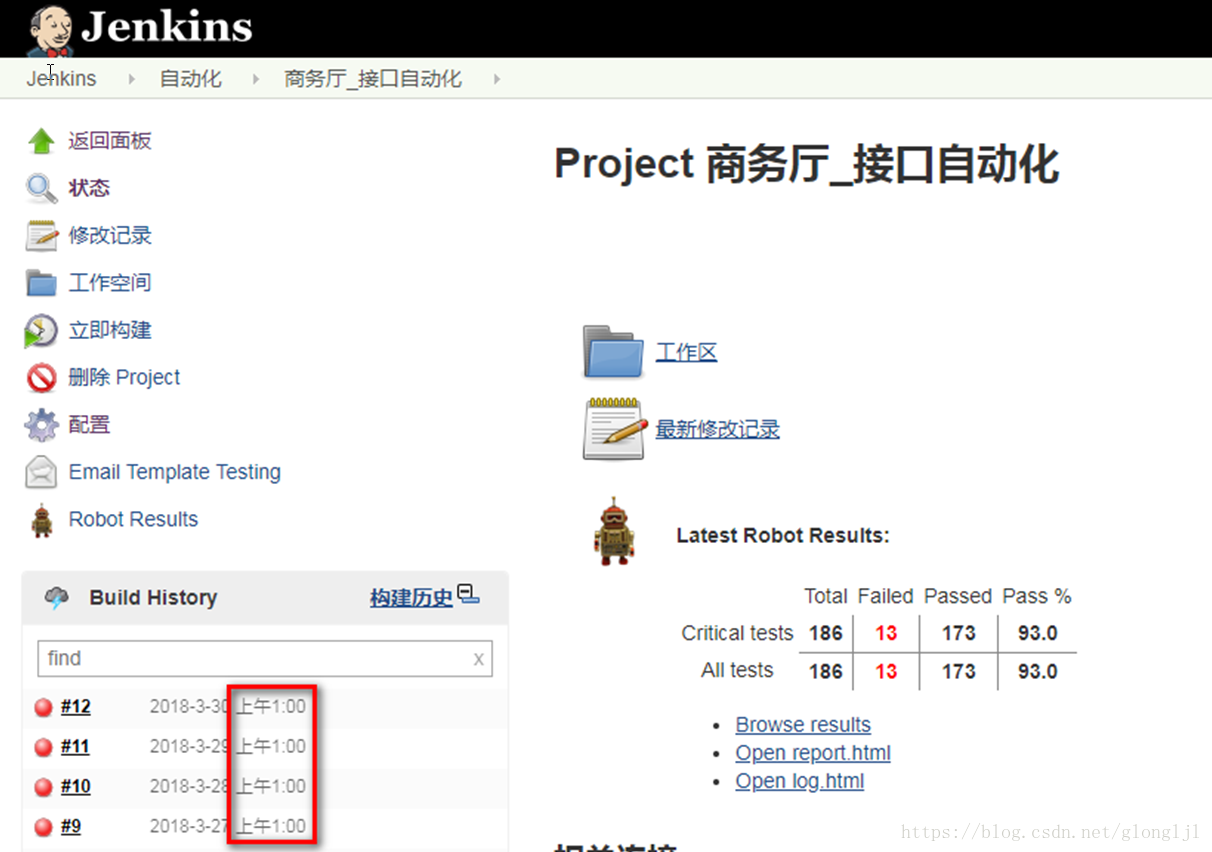This screenshot has width=1212, height=852.
Task: Click the green up arrow icon
Action: (x=41, y=141)
